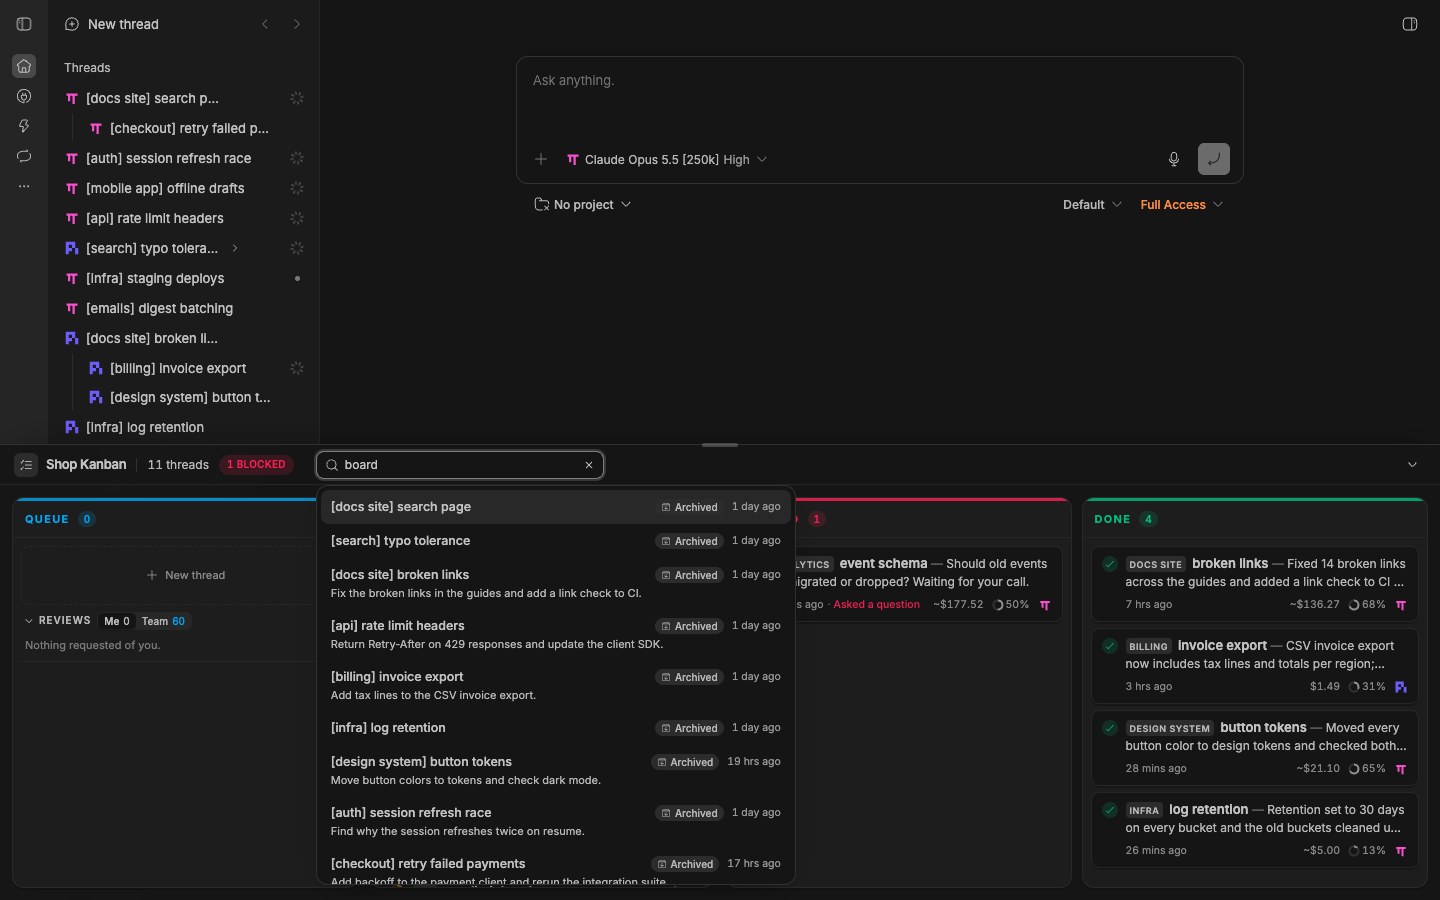Image resolution: width=1440 pixels, height=900 pixels.
Task: Click the status dot next to [infra] staging deploys
Action: [297, 278]
